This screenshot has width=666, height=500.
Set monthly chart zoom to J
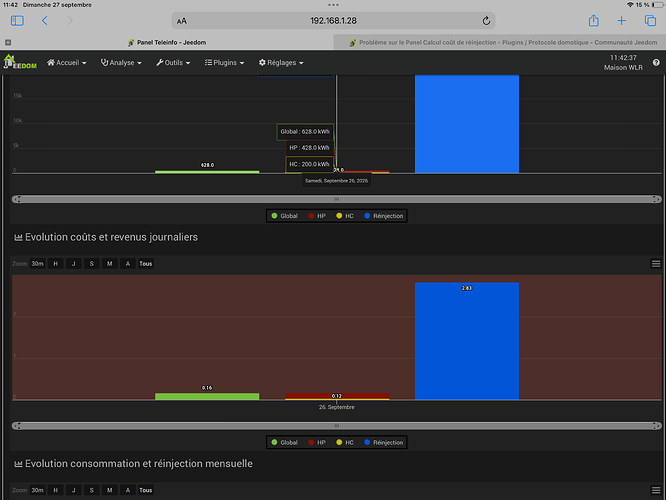73,490
